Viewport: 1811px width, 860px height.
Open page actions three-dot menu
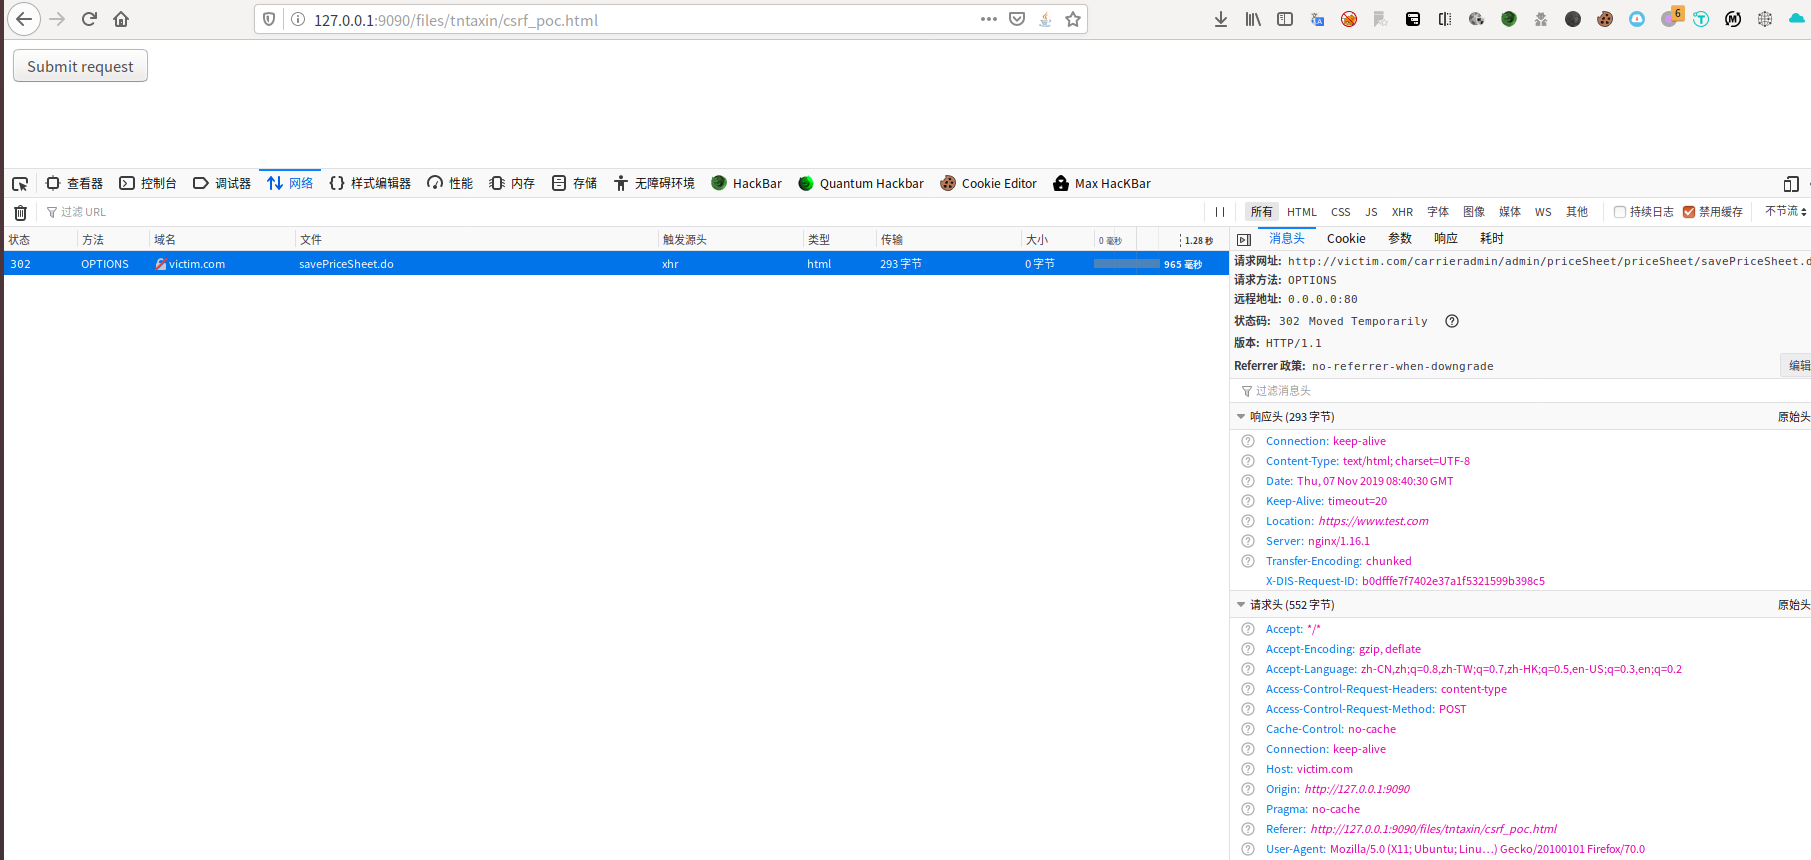(x=989, y=19)
